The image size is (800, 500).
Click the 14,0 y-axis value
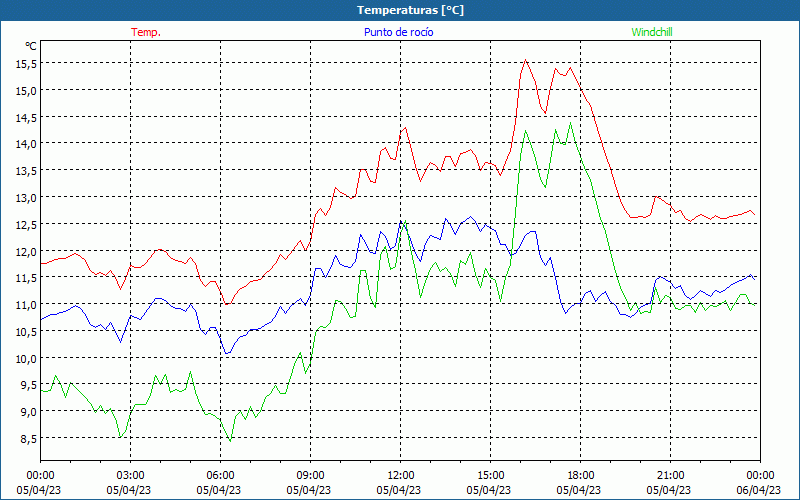27,144
